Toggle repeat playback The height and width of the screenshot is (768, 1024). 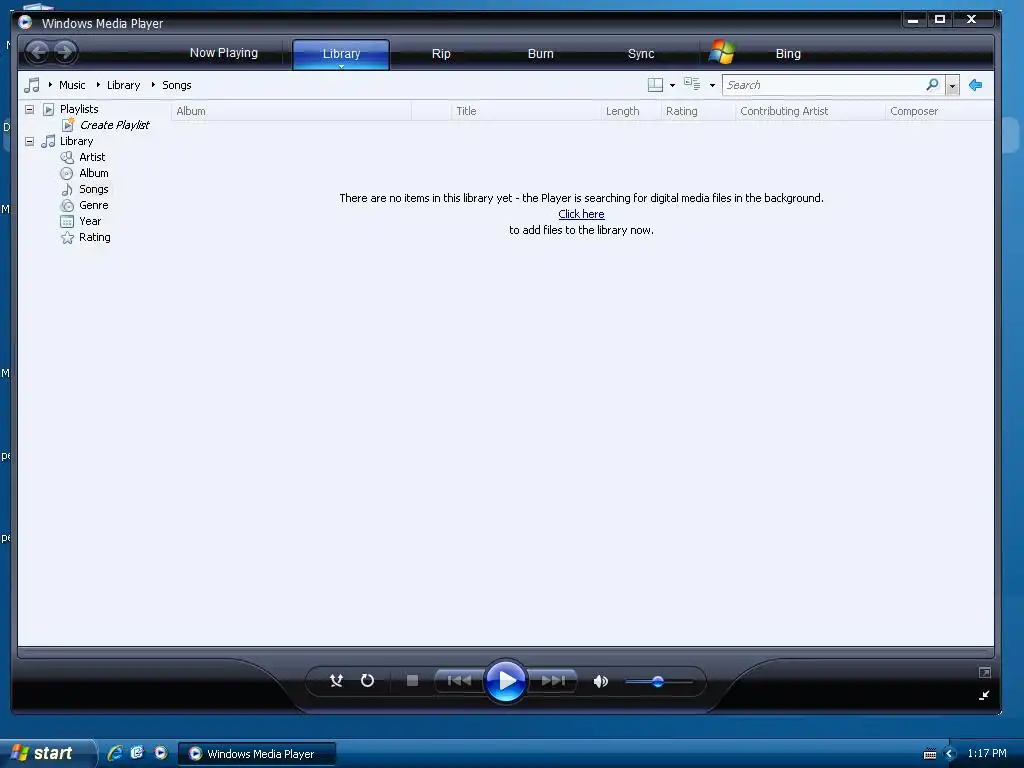pos(368,681)
